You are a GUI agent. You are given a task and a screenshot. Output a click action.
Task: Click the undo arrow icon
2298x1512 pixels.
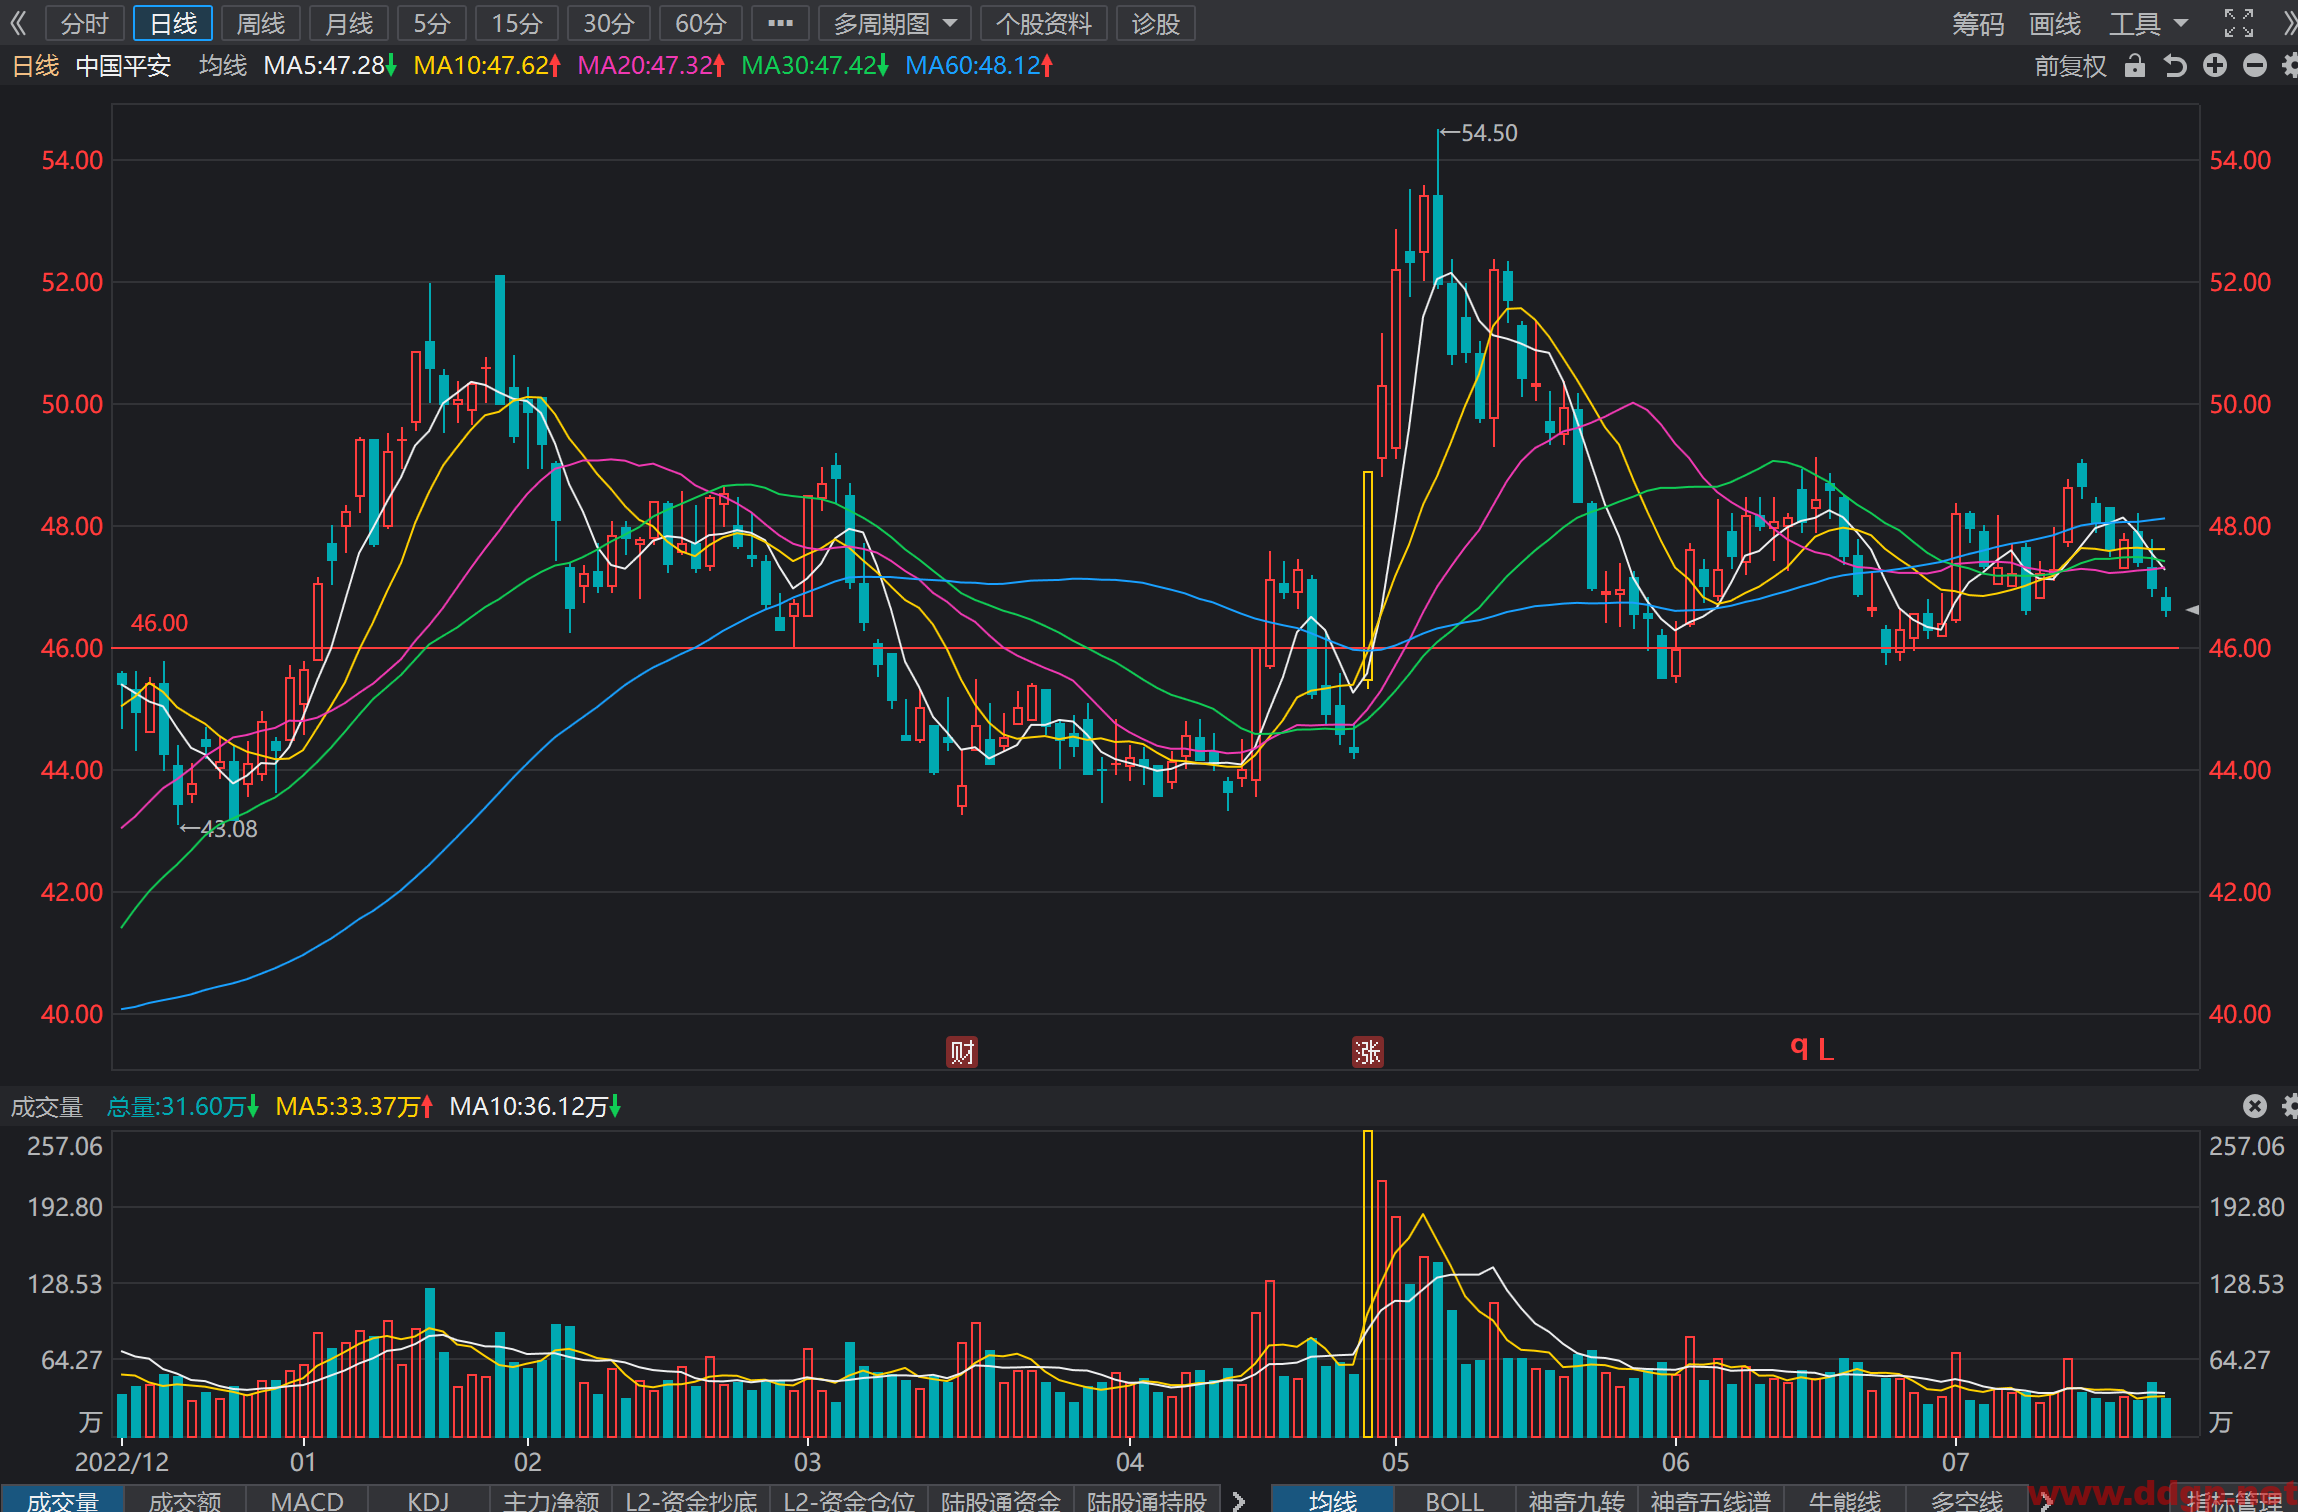(2175, 66)
